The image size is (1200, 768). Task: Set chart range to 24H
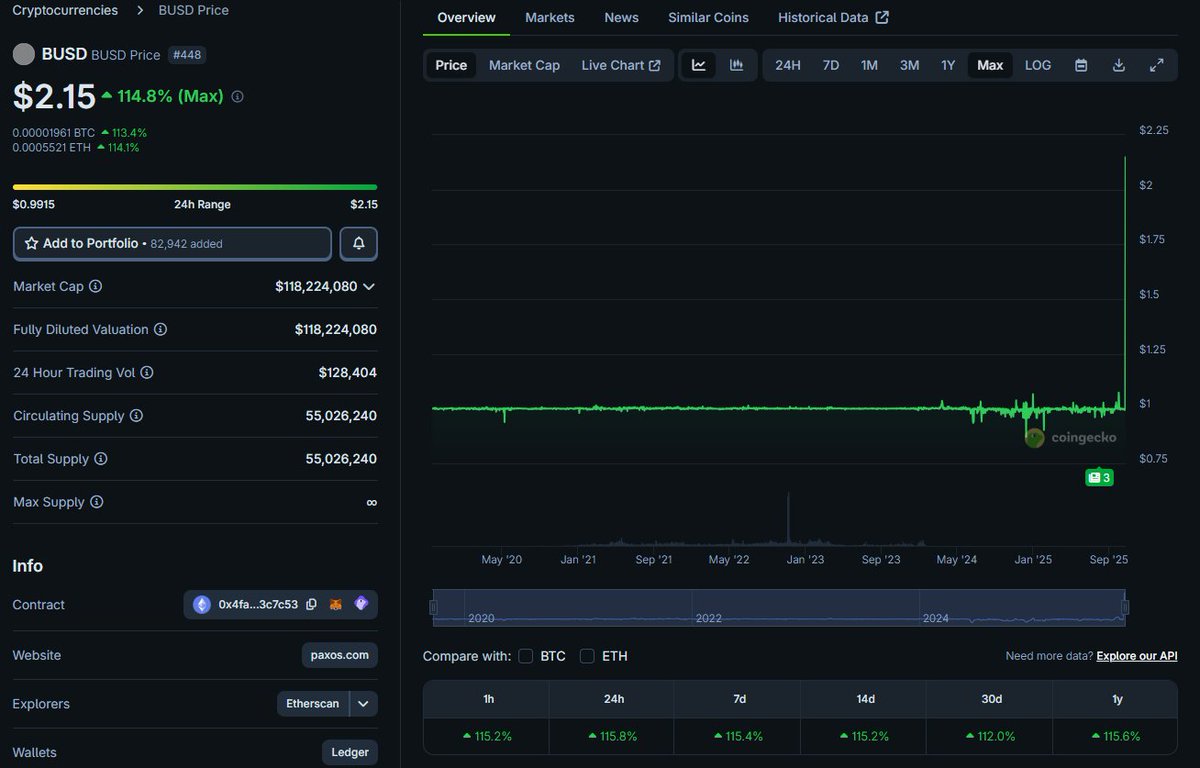(x=788, y=65)
